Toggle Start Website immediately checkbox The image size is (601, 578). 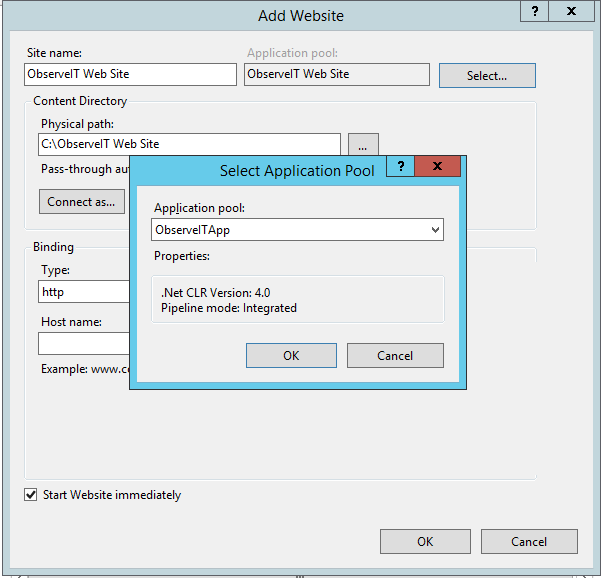pyautogui.click(x=31, y=495)
